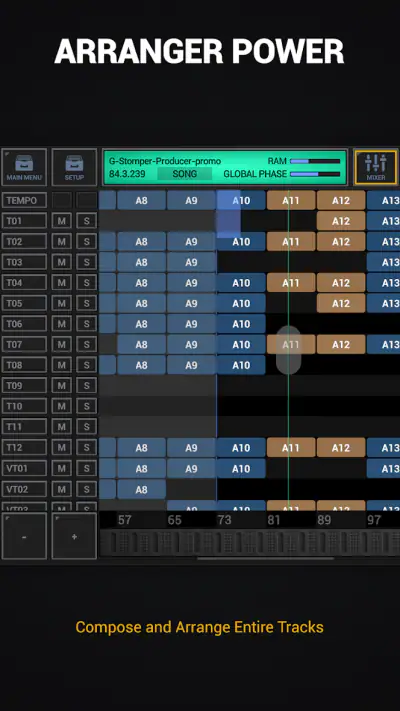Solo track T05

(x=87, y=303)
